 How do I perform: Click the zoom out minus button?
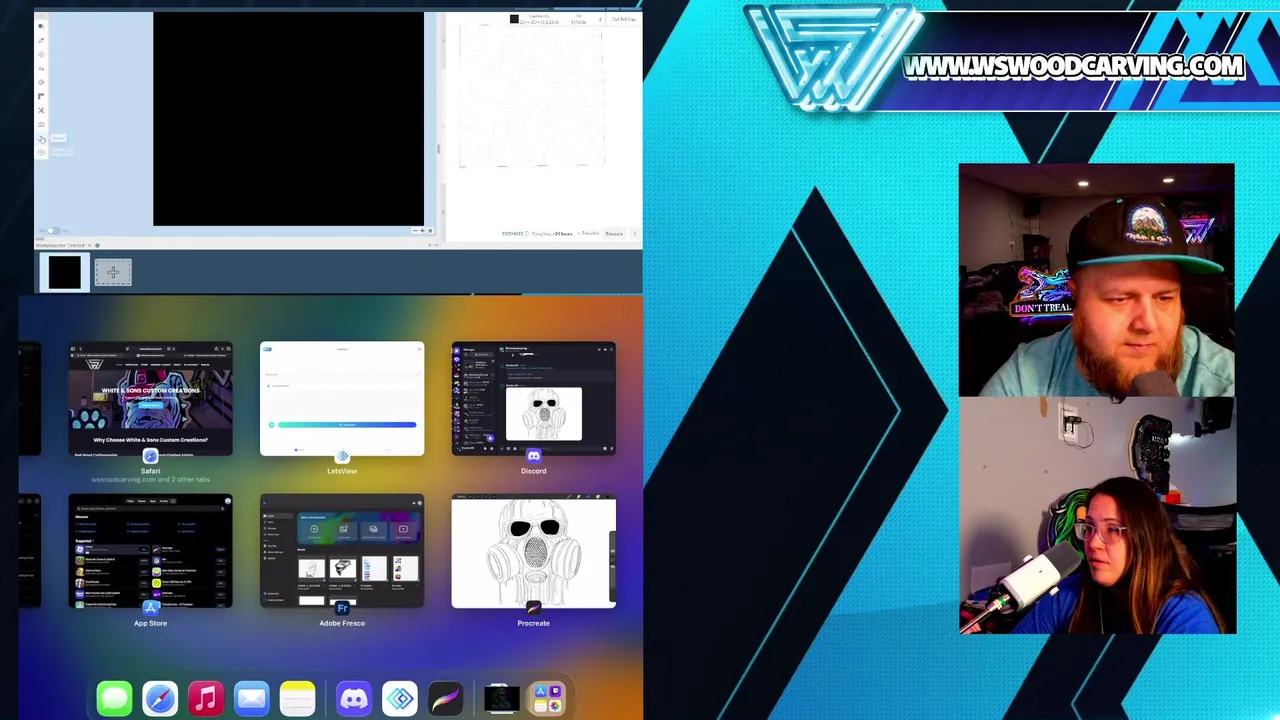[x=415, y=230]
